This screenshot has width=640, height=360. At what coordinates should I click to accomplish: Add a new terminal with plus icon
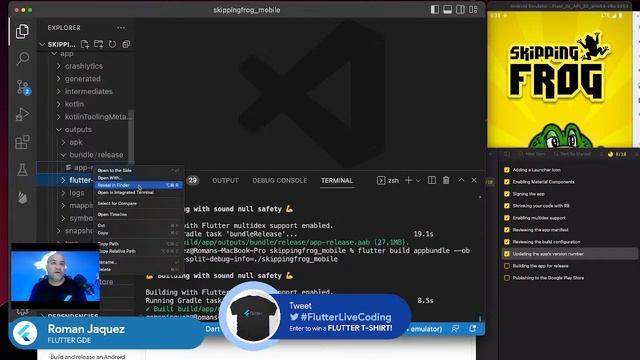pos(408,180)
